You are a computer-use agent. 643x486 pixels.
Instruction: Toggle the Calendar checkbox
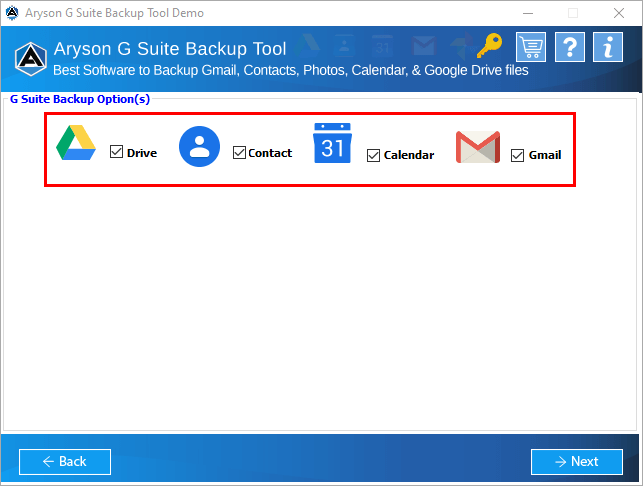pyautogui.click(x=373, y=155)
